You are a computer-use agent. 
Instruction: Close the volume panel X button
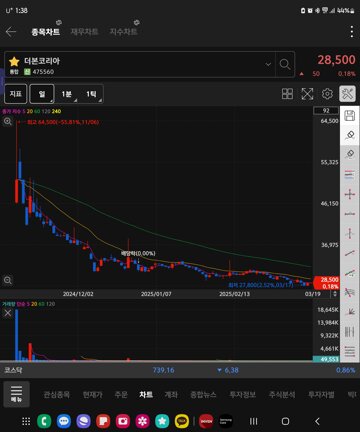point(8,313)
